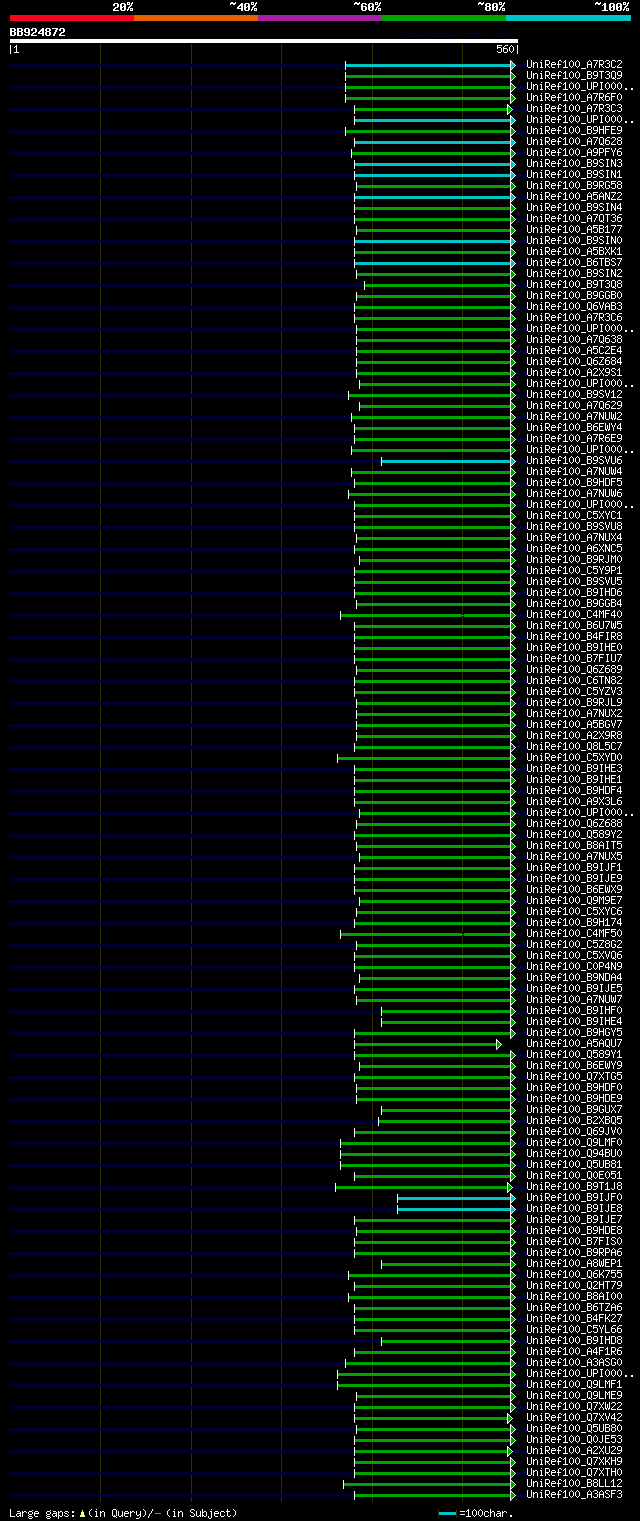Click the cyan ~100% identity legend bar
Image resolution: width=640 pixels, height=1521 pixels.
point(568,18)
